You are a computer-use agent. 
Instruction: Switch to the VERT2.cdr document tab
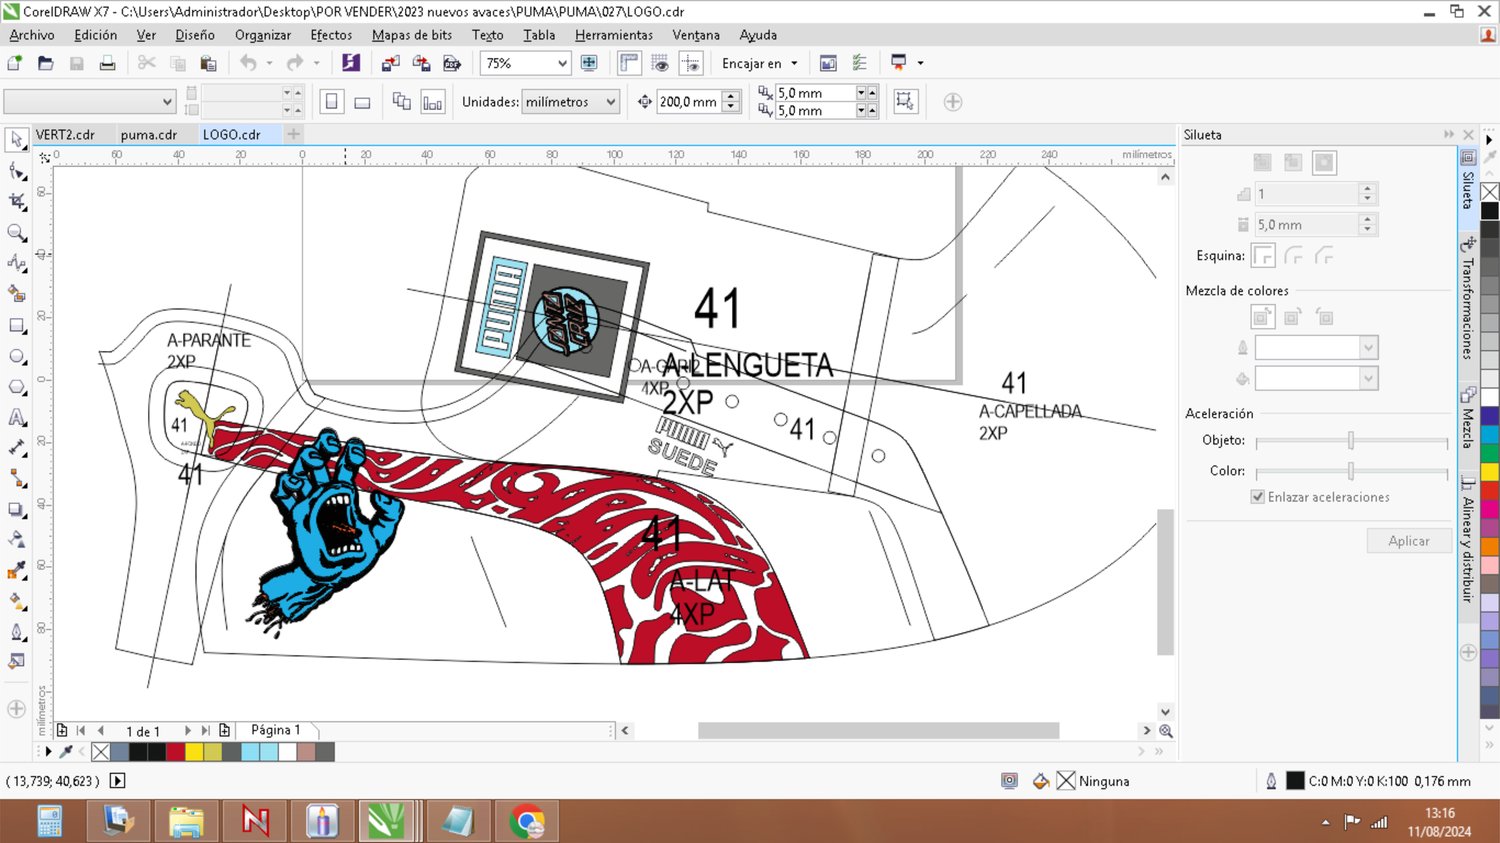65,134
